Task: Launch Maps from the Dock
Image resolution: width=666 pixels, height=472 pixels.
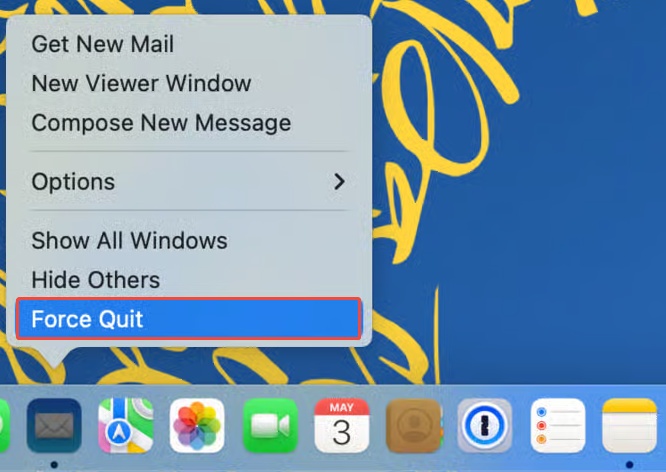Action: coord(126,426)
